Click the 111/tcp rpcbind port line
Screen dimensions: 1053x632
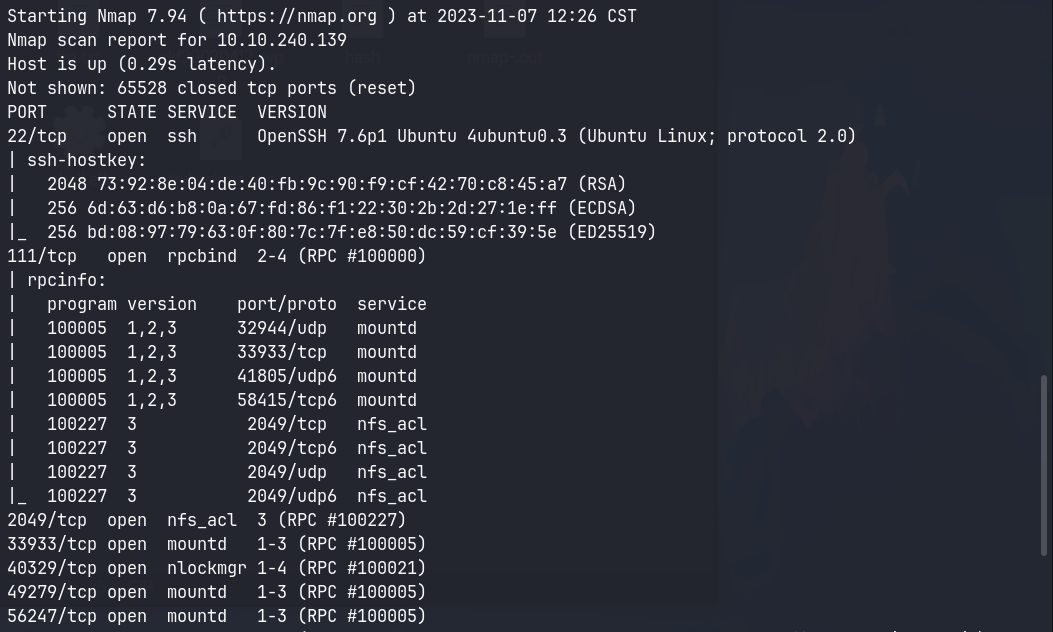pos(216,256)
